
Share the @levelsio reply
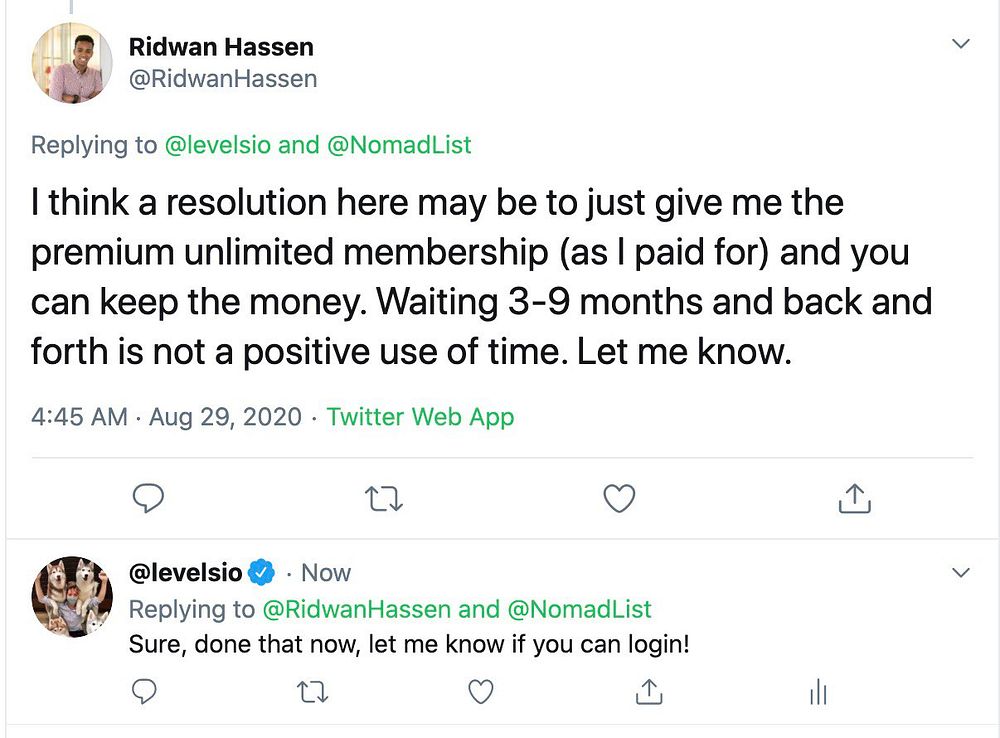(649, 691)
